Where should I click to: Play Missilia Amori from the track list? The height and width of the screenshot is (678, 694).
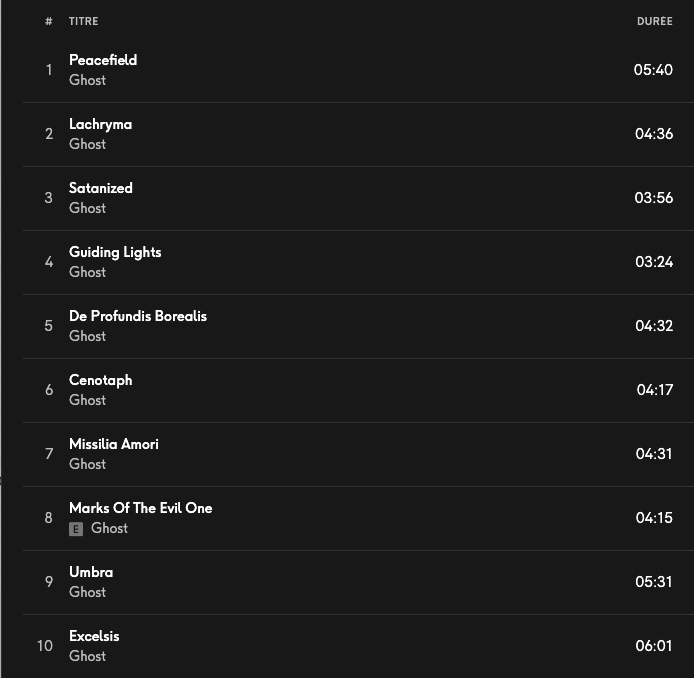(114, 444)
